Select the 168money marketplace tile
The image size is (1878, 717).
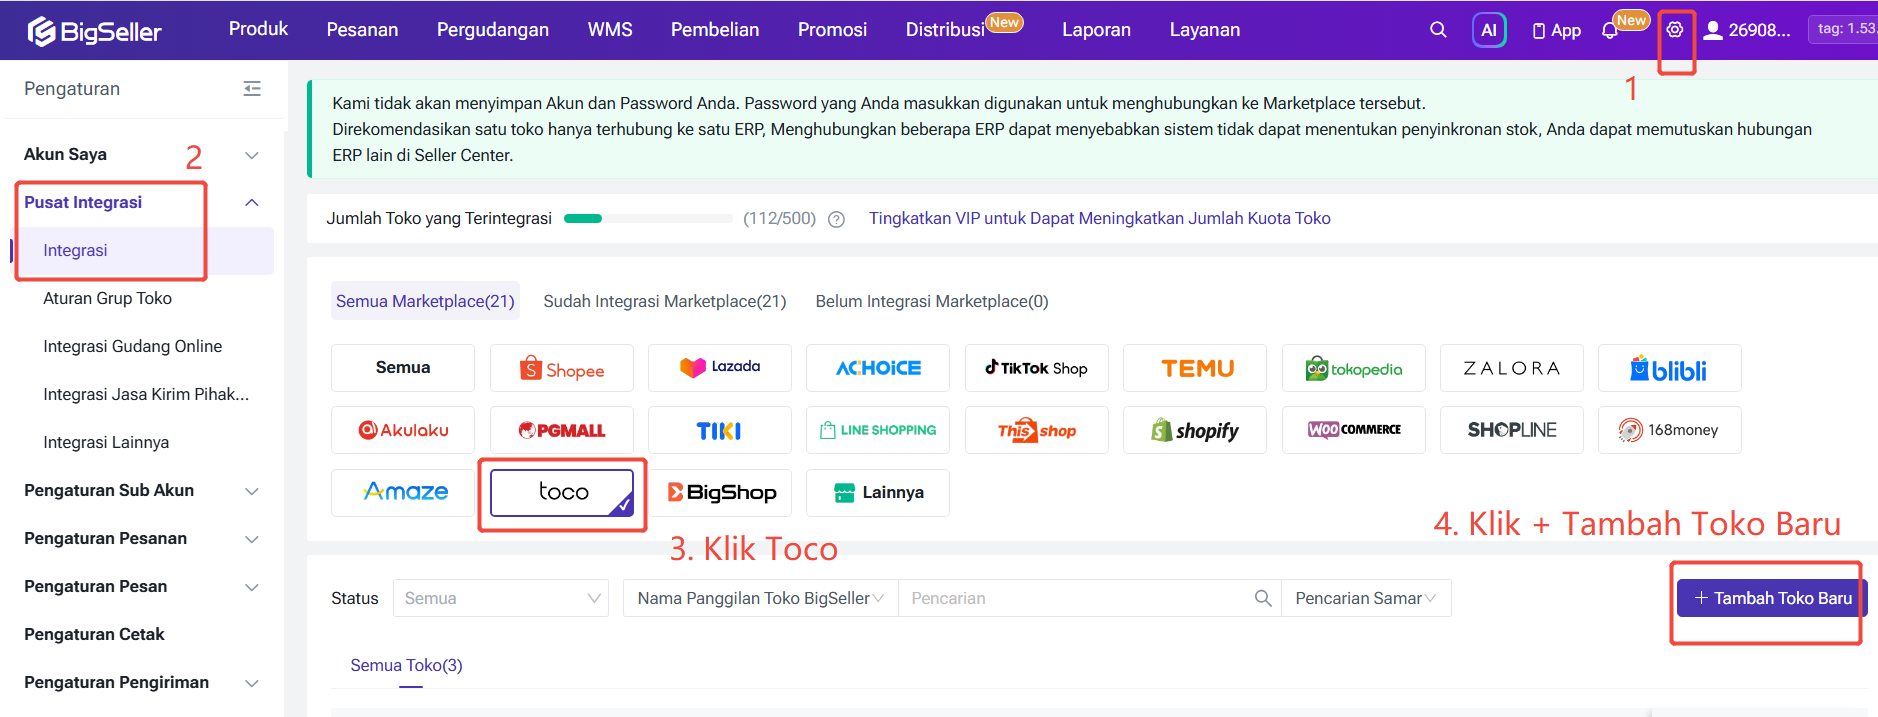pyautogui.click(x=1670, y=430)
